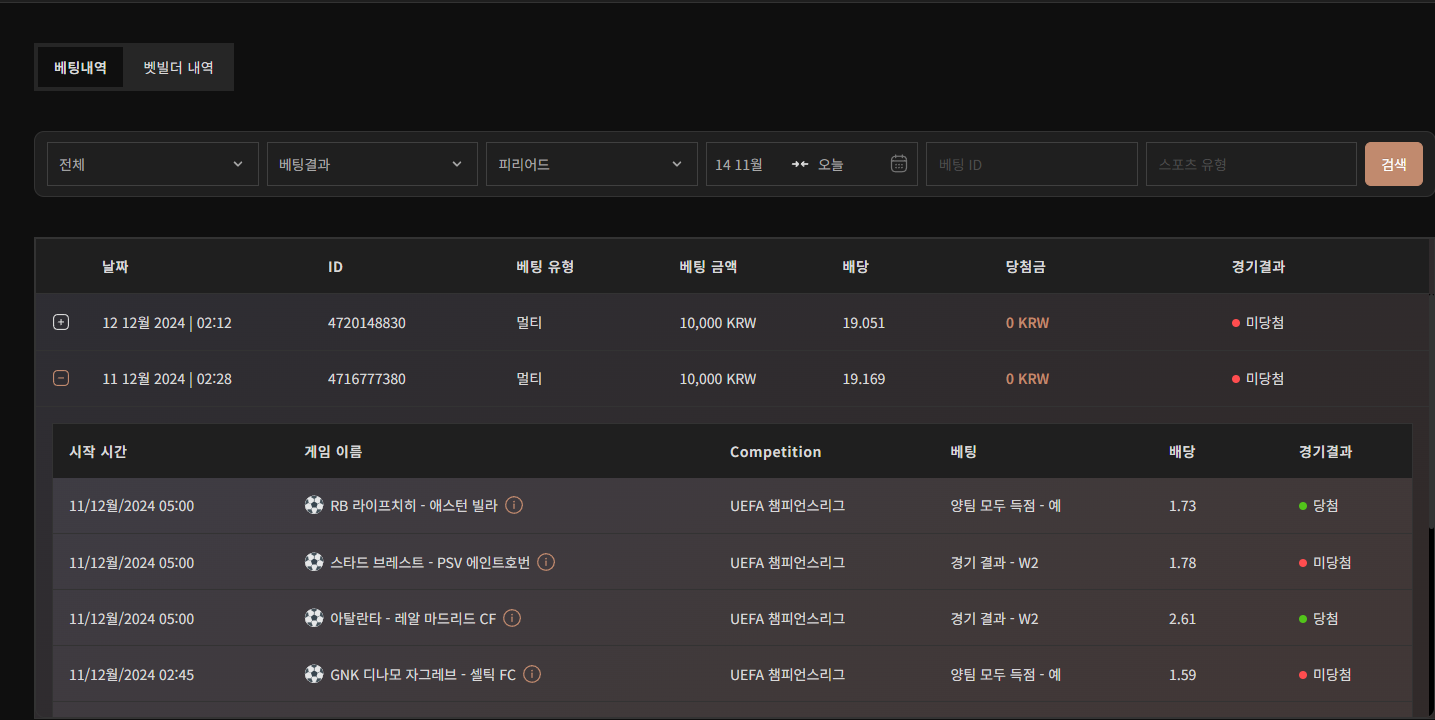
Task: Open the calendar icon in date range field
Action: coord(898,164)
